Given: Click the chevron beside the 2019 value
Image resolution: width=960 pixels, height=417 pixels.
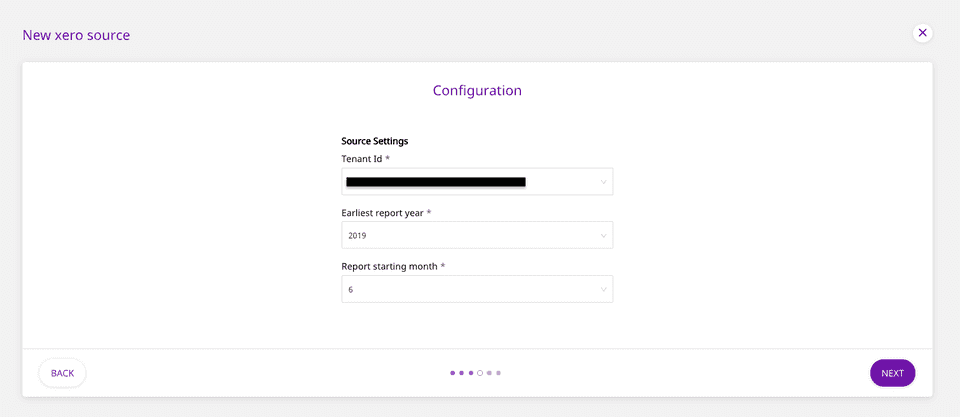Looking at the screenshot, I should tap(603, 236).
